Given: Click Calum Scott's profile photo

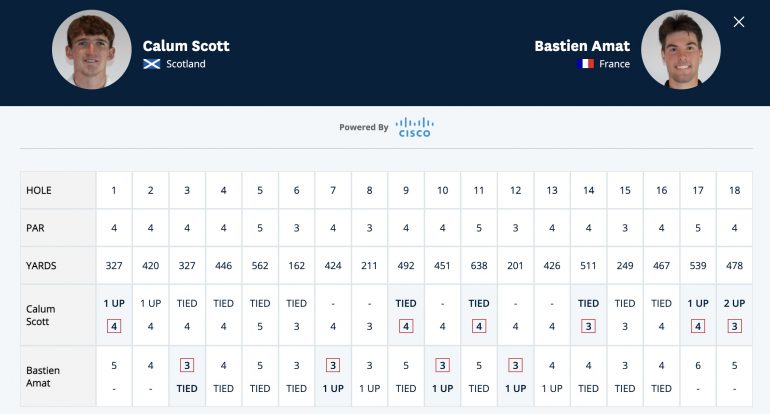Looking at the screenshot, I should click(92, 50).
